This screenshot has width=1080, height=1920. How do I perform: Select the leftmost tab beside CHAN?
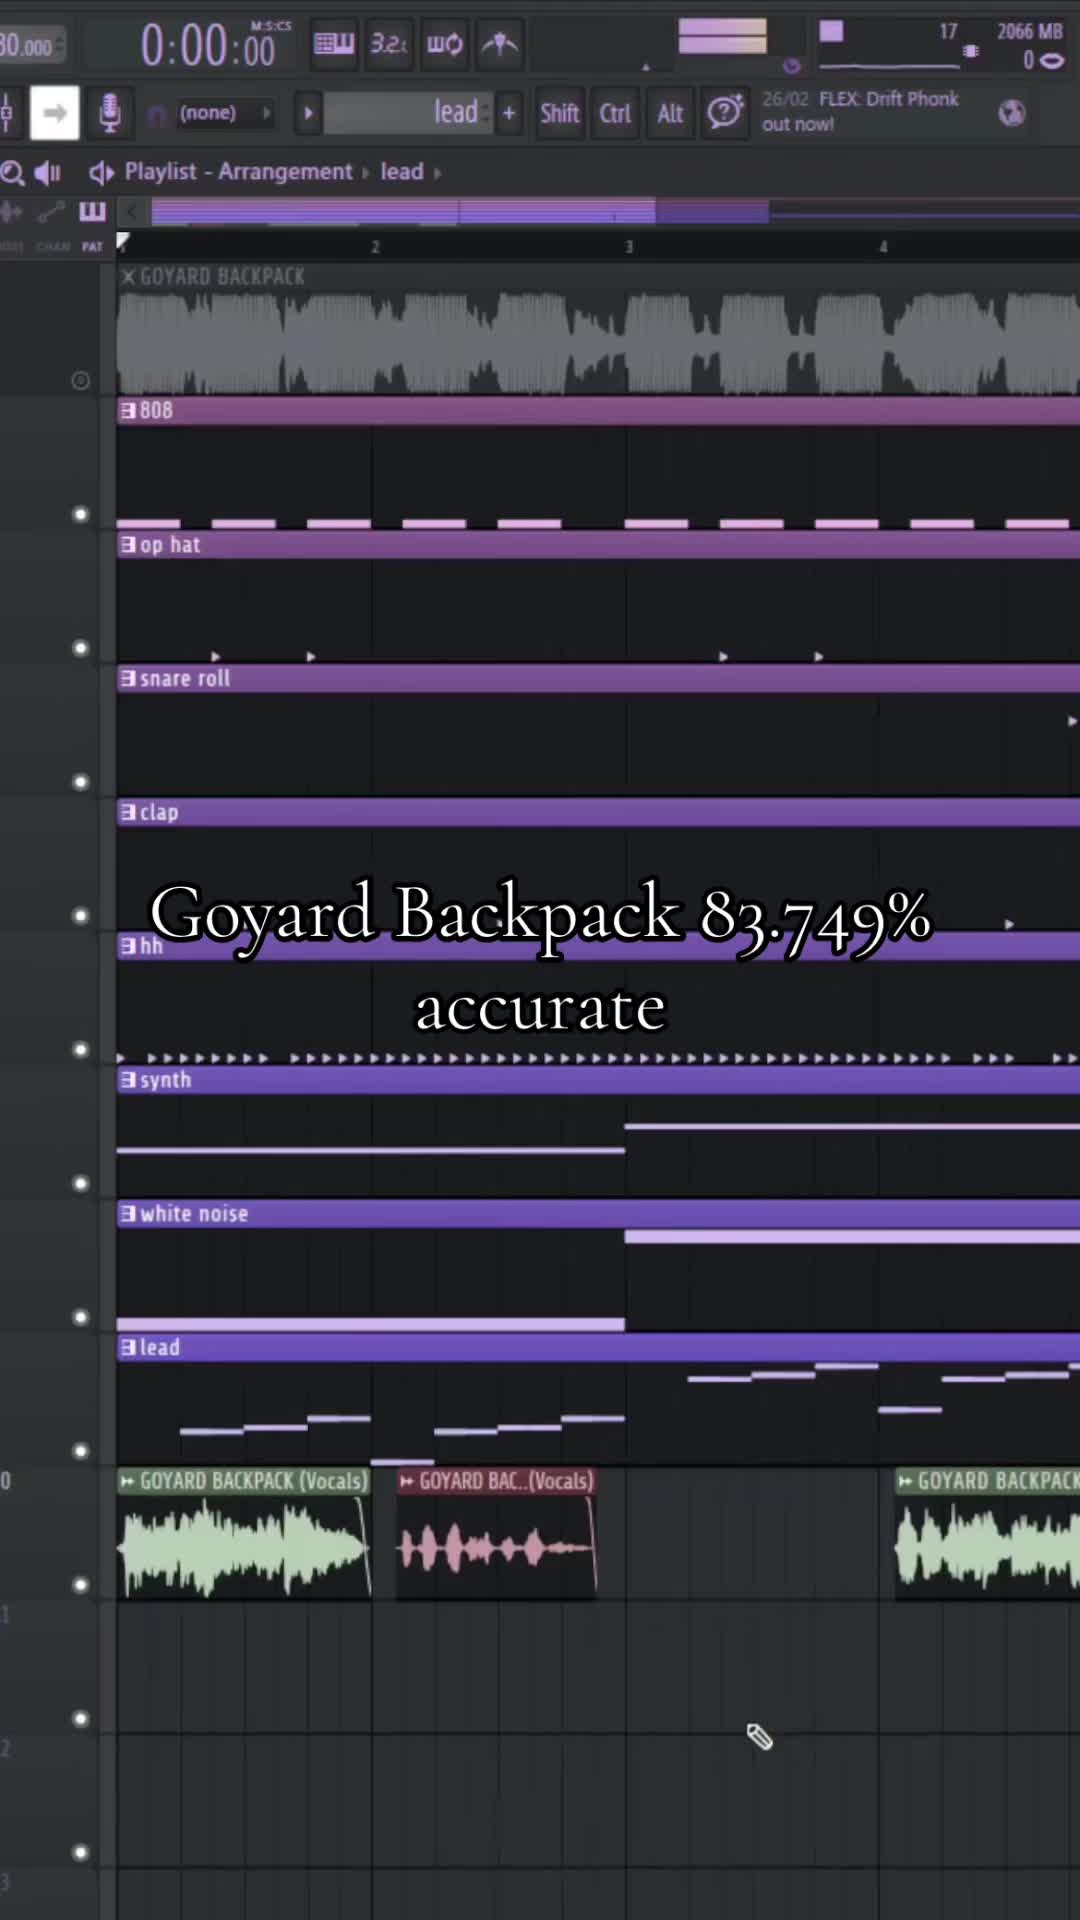point(12,247)
